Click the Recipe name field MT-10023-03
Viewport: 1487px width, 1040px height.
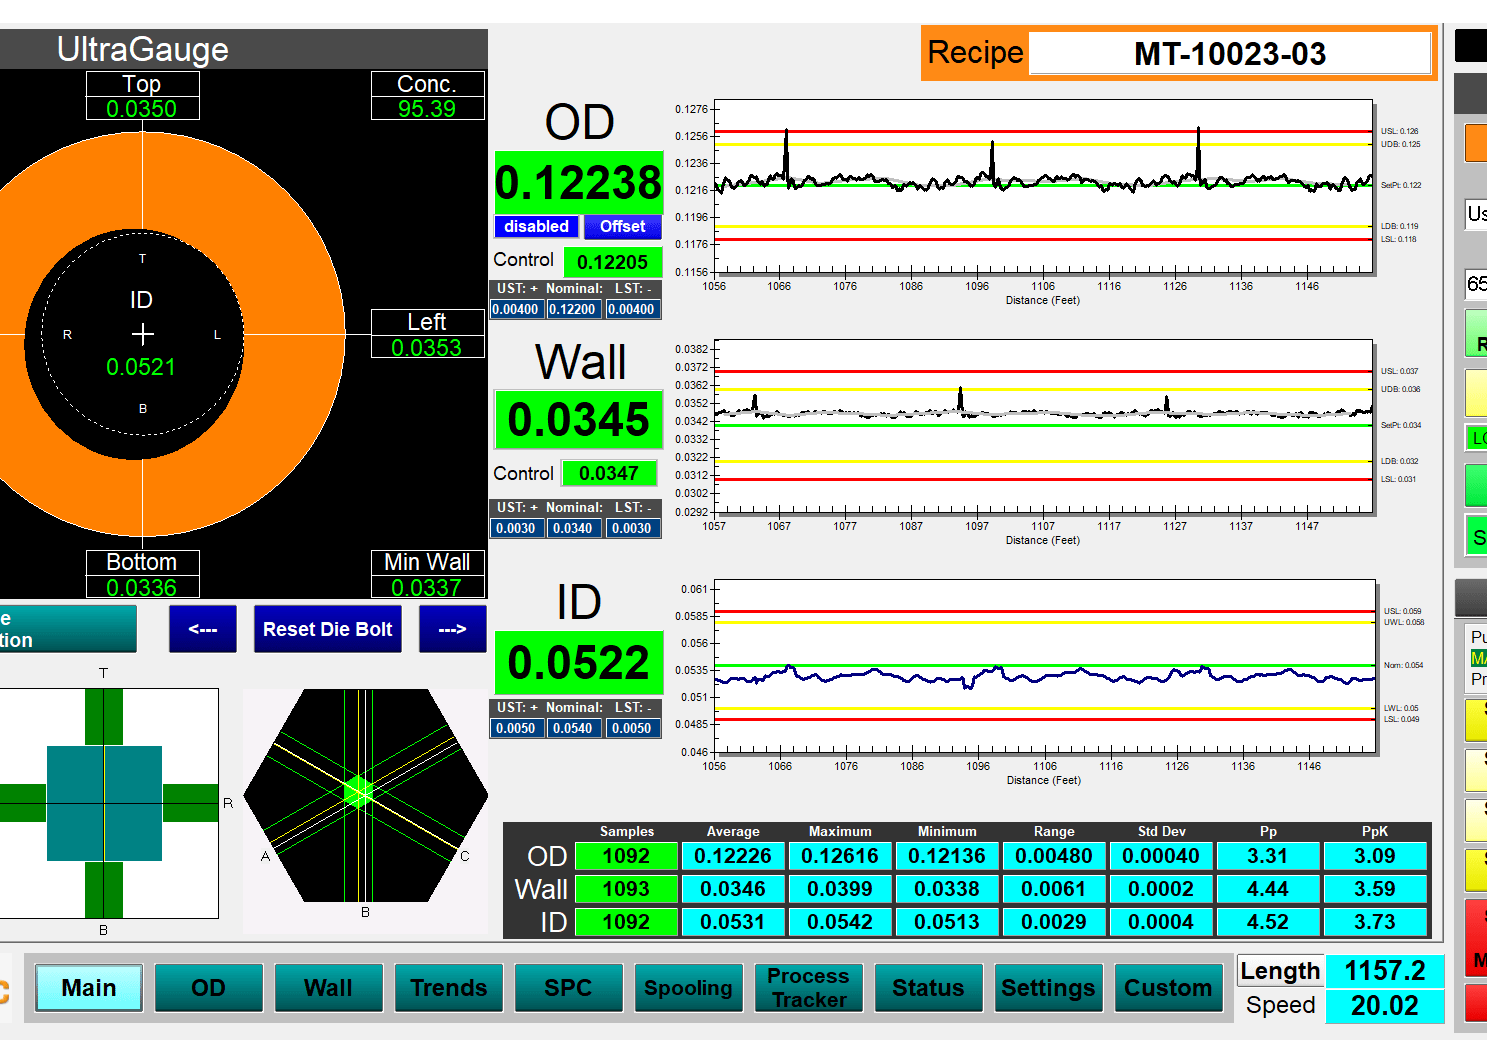click(1229, 54)
